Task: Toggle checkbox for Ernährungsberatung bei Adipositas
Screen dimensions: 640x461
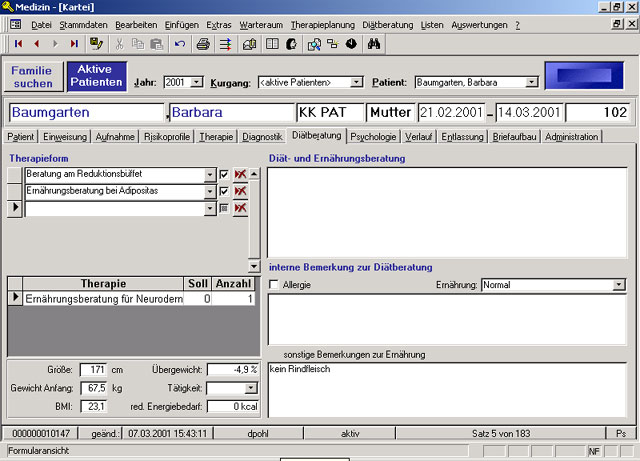Action: tap(224, 191)
